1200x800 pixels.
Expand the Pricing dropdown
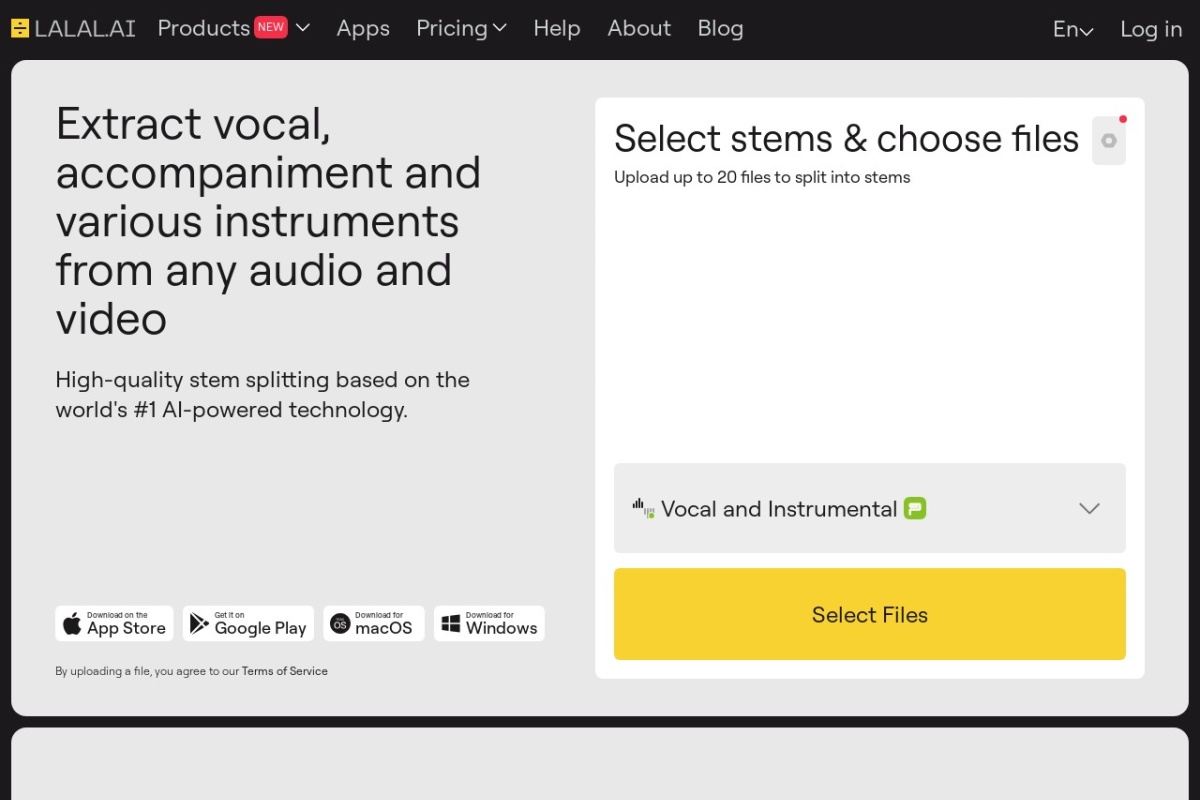tap(461, 29)
